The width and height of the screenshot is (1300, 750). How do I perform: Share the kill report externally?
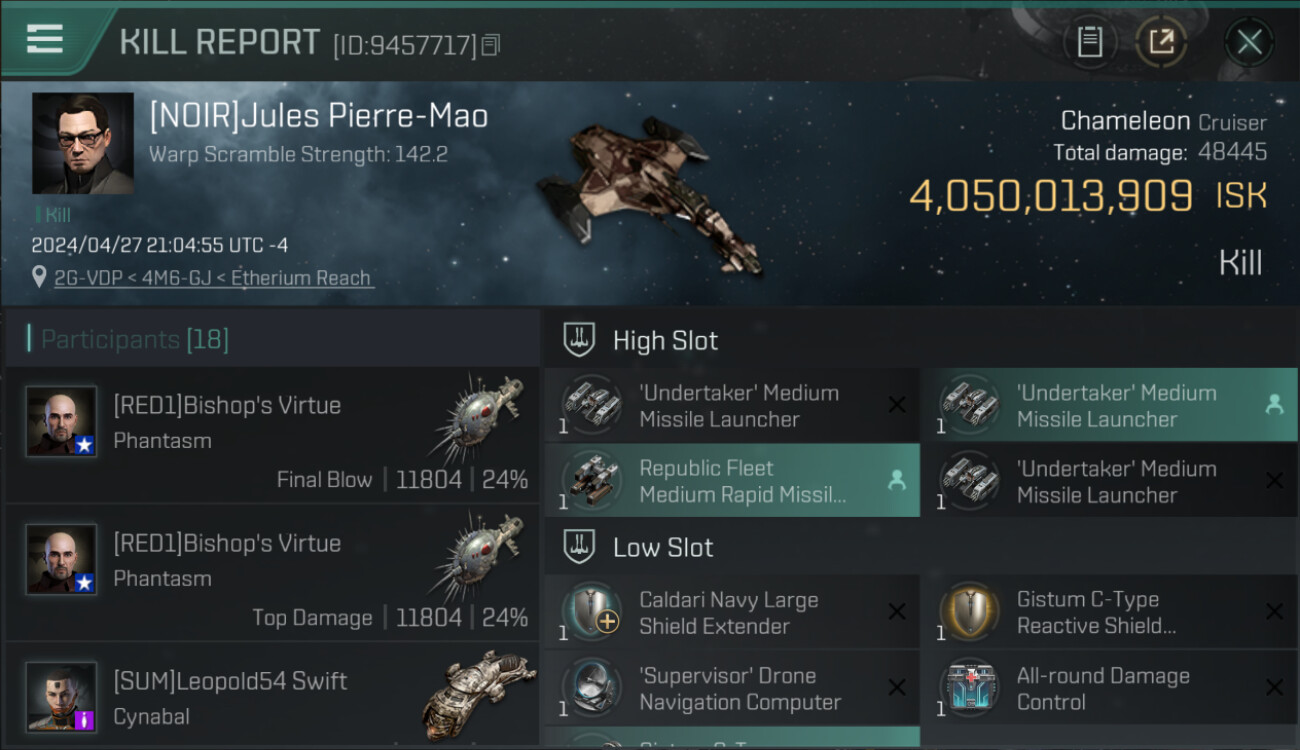(x=1161, y=42)
